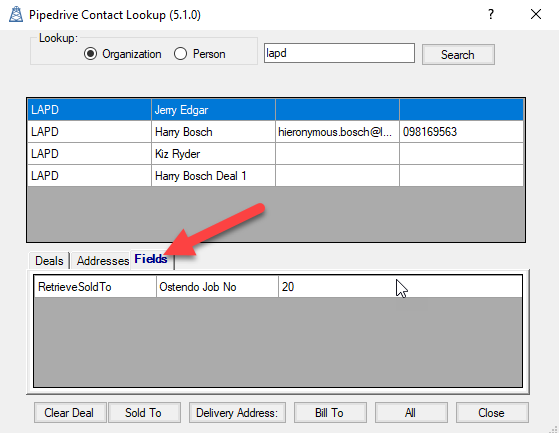
Task: Select the Harry Bosch contact row
Action: point(275,132)
